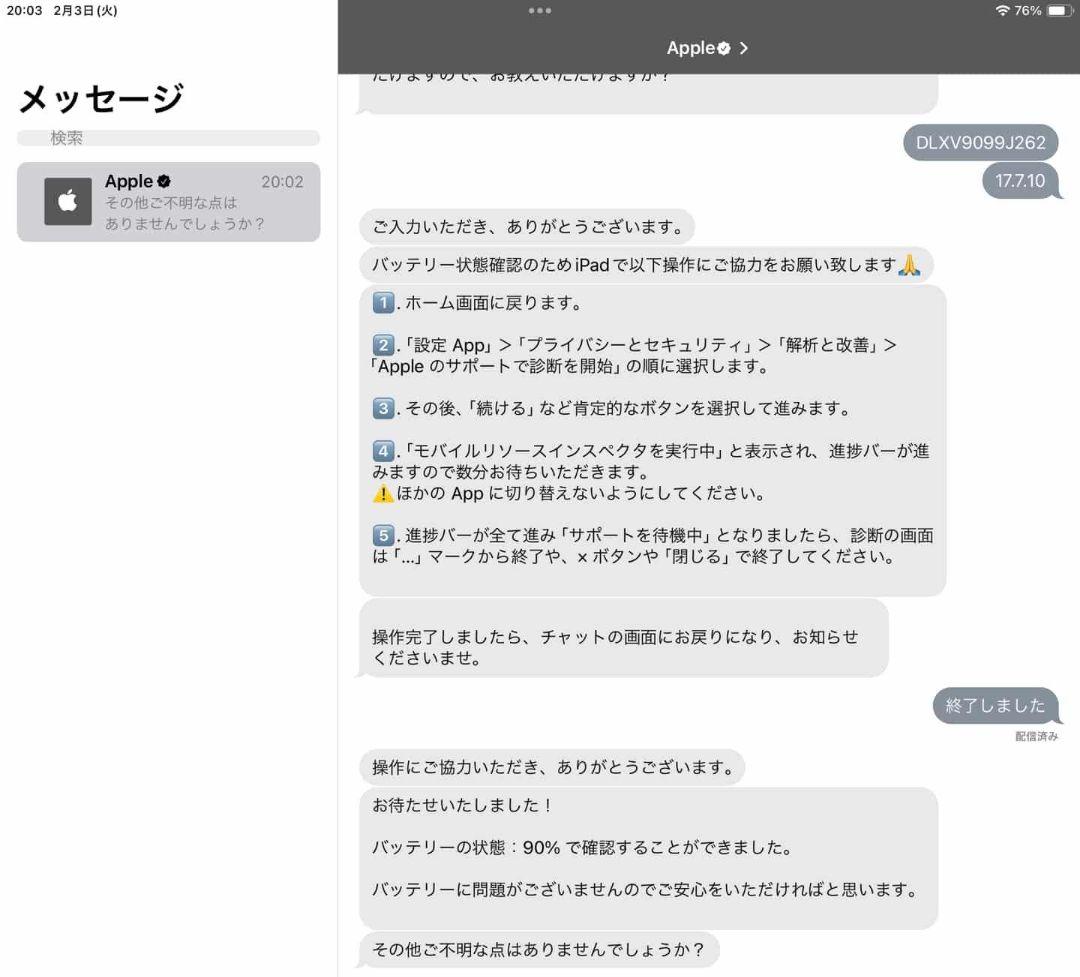Tap the 17.7.10 message bubble
This screenshot has height=977, width=1080.
click(1019, 182)
